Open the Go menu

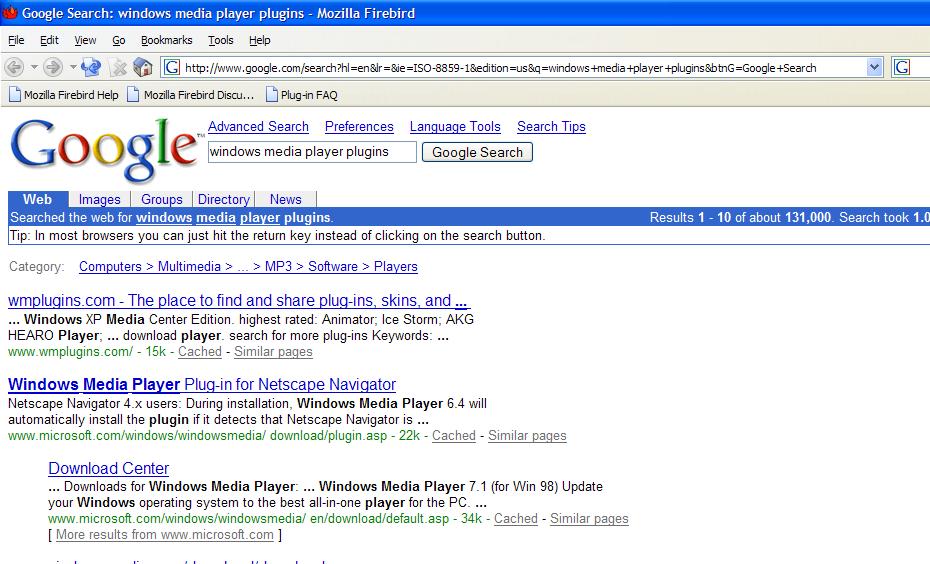click(x=119, y=40)
